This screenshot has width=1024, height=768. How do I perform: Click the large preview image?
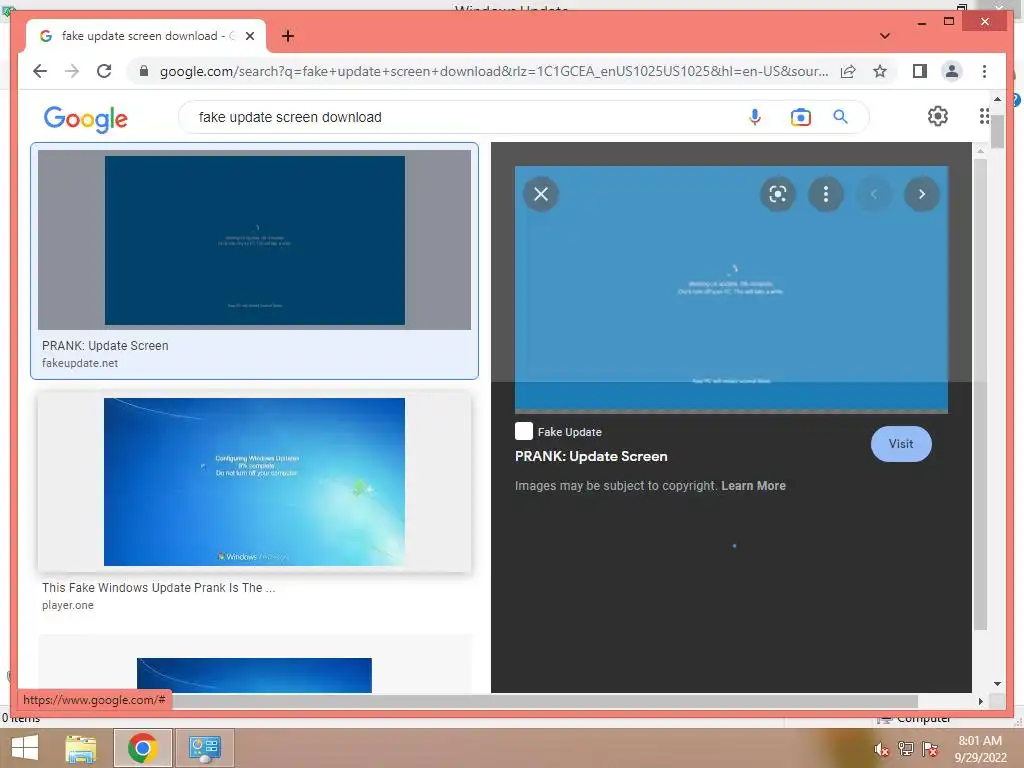coord(731,289)
